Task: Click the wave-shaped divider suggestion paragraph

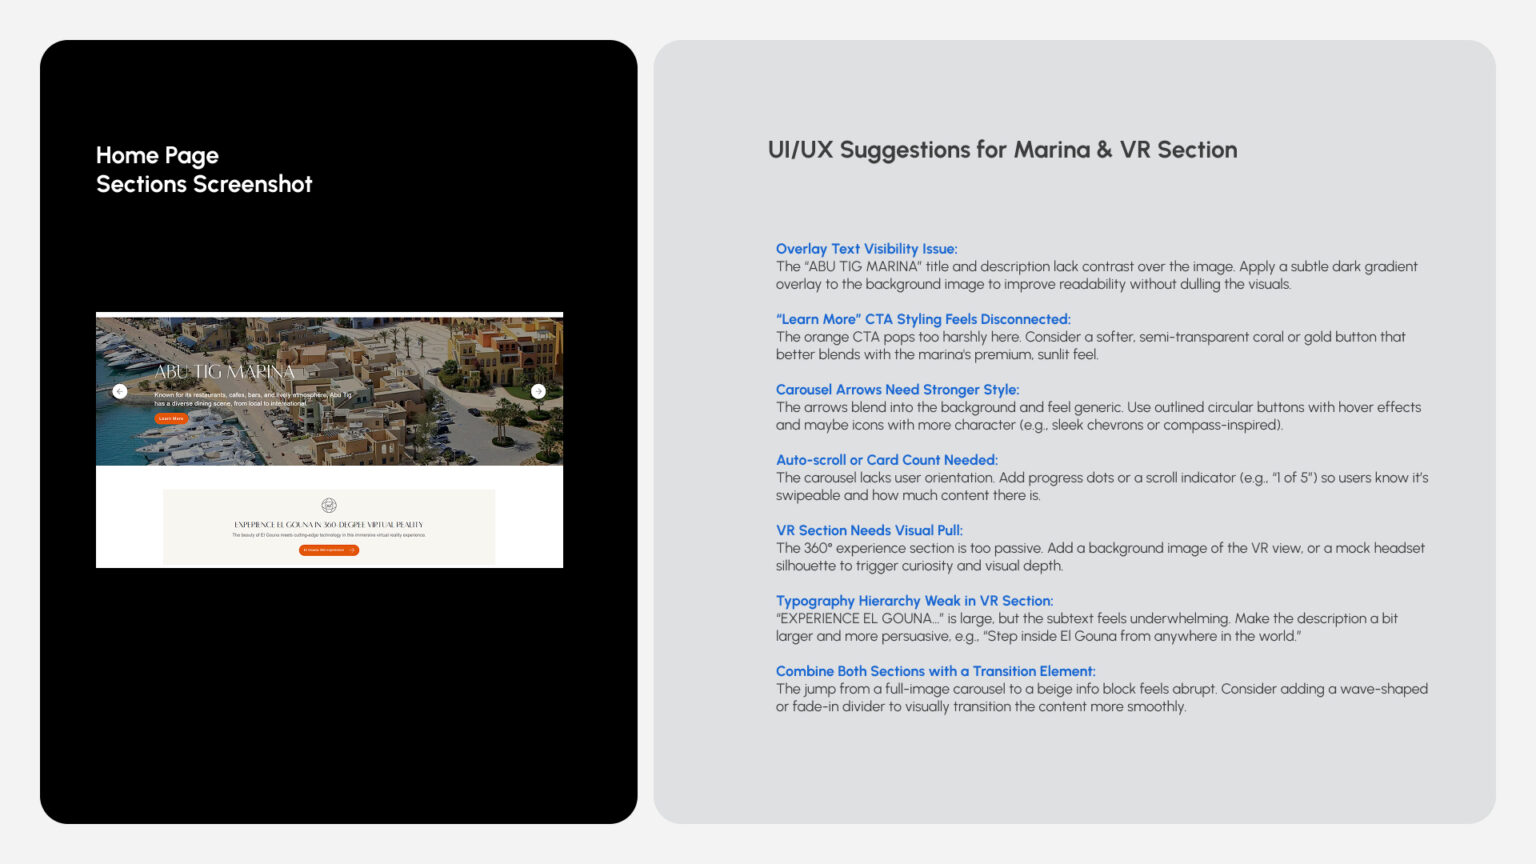Action: click(x=1101, y=698)
